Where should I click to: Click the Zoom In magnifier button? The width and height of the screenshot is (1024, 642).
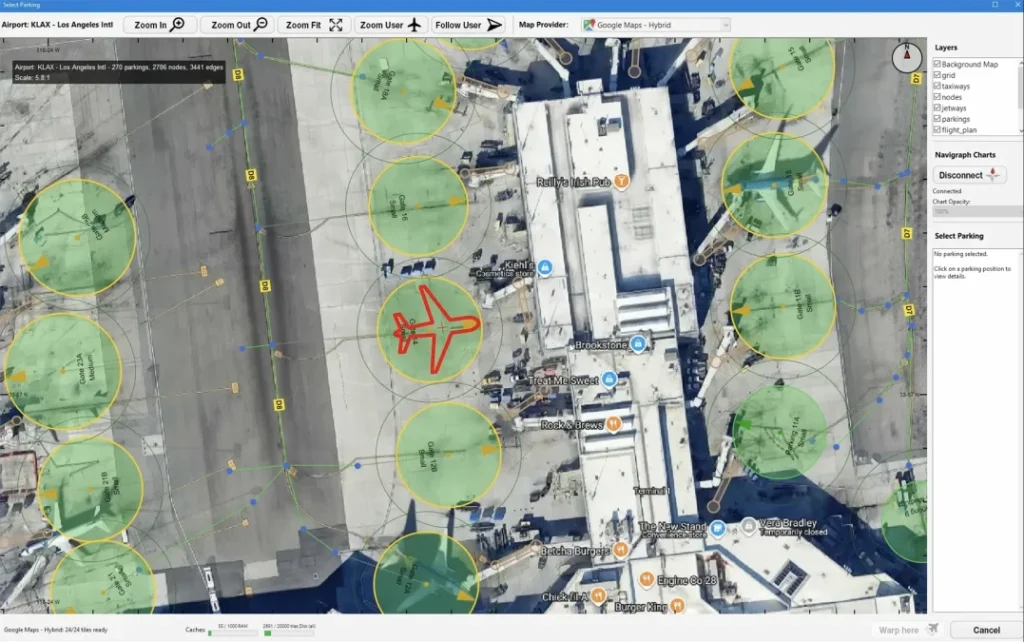[160, 25]
